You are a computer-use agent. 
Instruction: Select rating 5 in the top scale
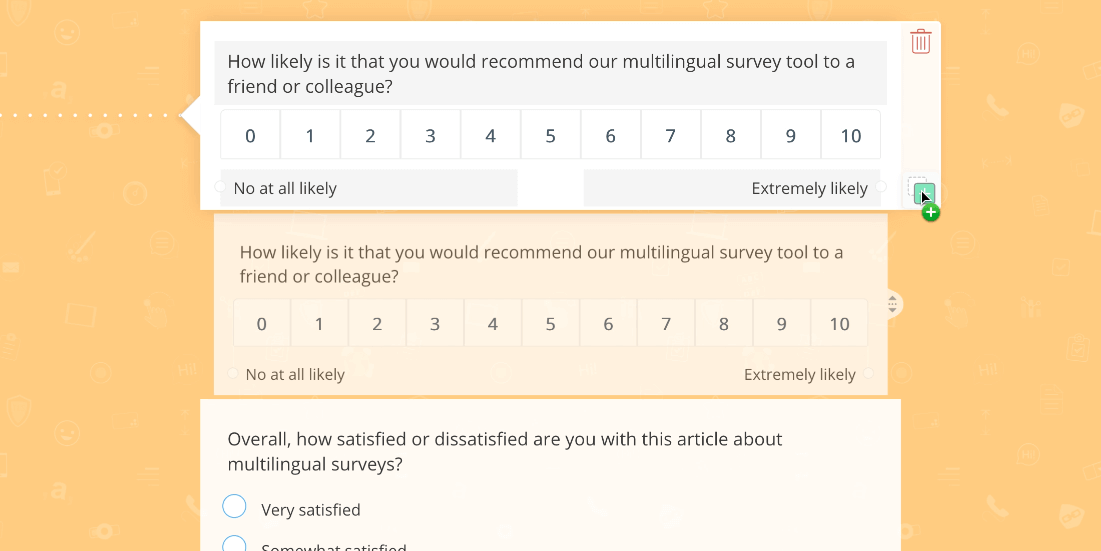pyautogui.click(x=550, y=135)
